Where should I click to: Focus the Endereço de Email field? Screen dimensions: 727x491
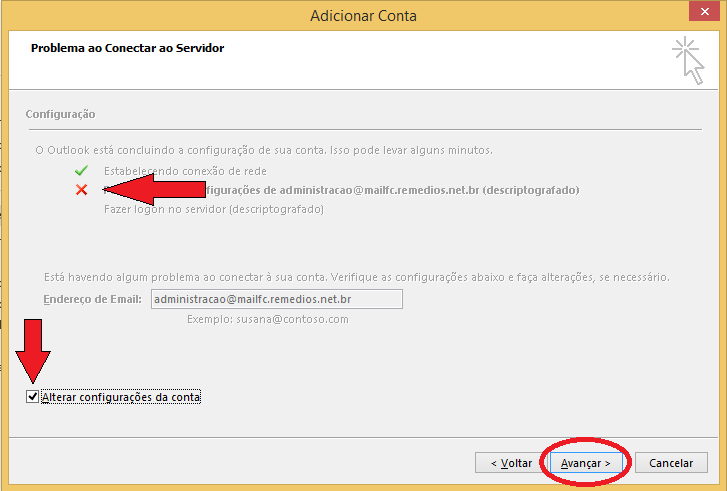(x=277, y=299)
